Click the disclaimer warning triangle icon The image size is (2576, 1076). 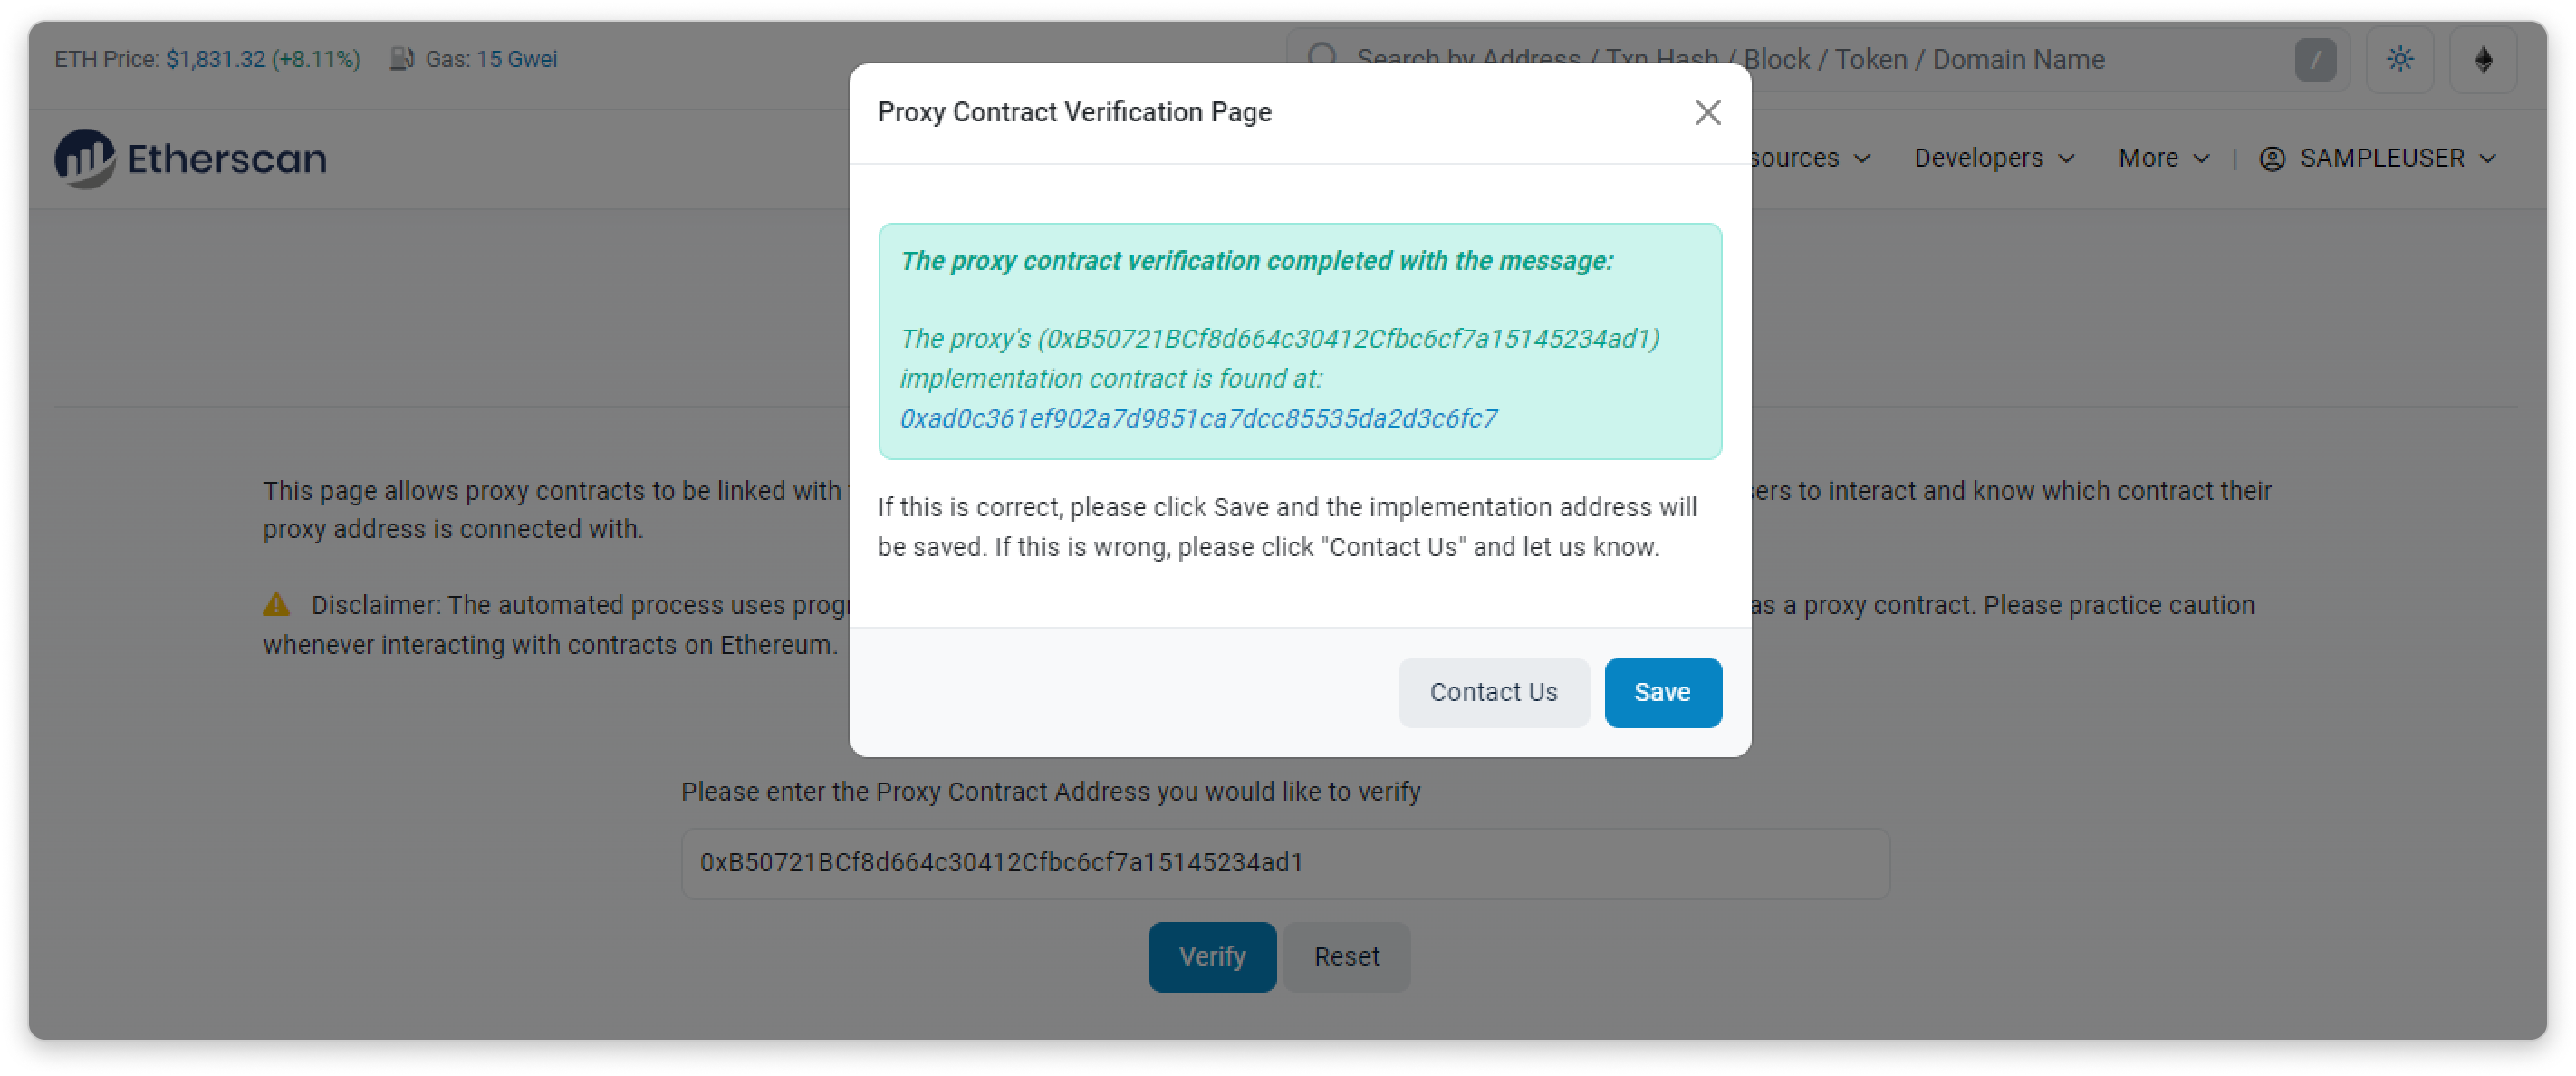click(276, 605)
